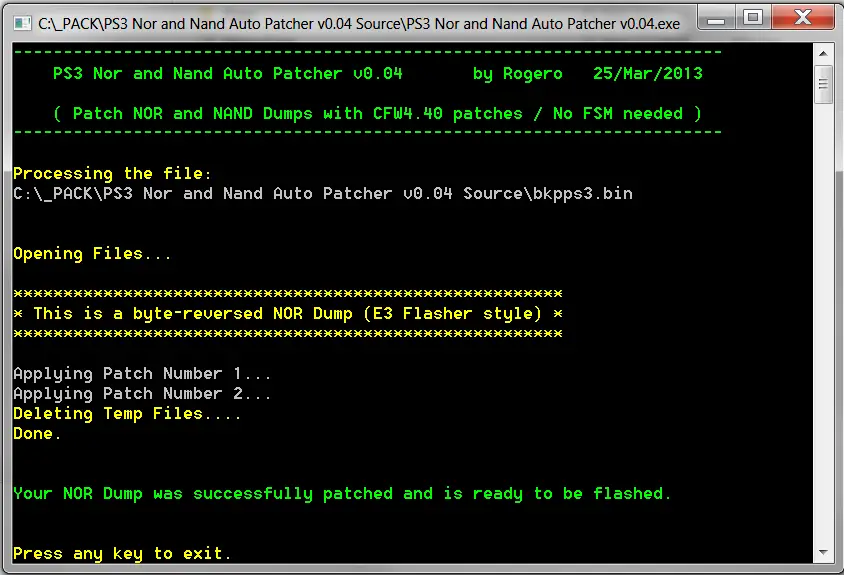Close the Auto Patcher console window

tap(802, 18)
